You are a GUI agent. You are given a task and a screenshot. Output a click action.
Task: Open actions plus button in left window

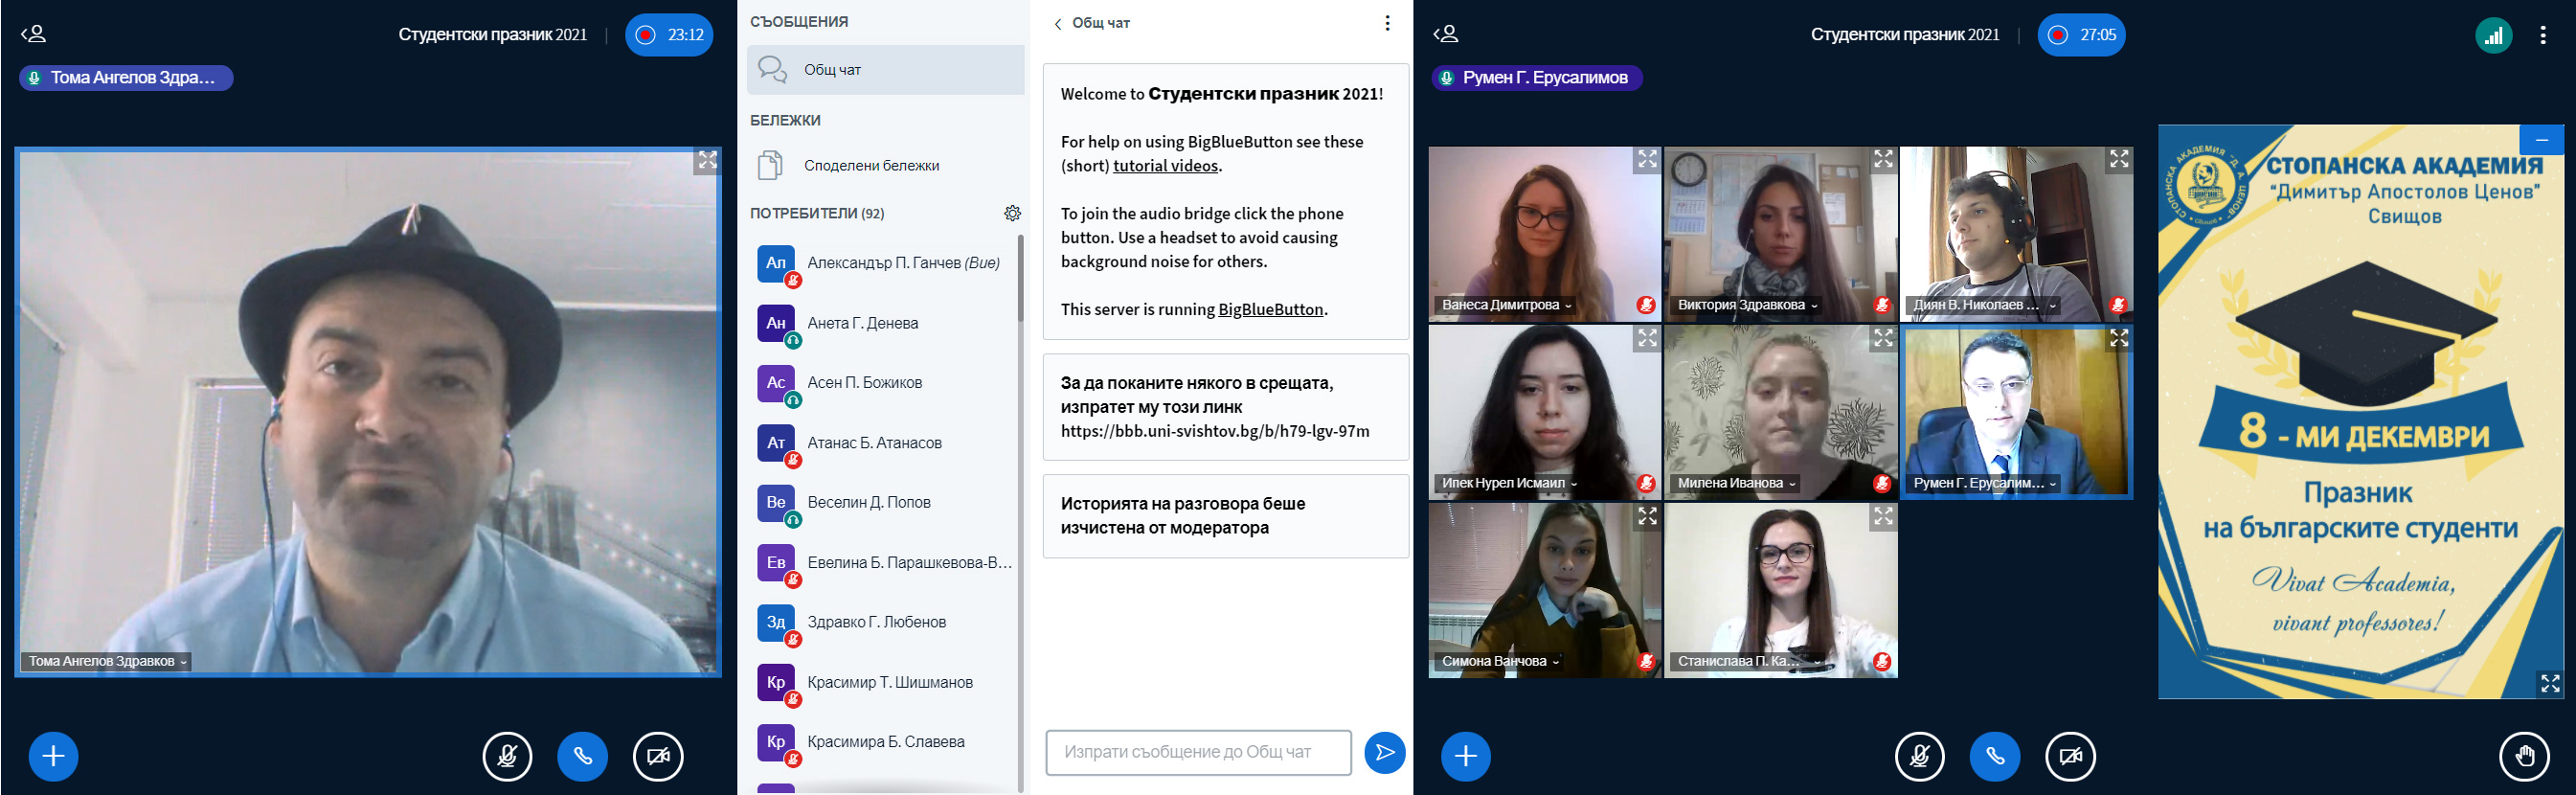(x=54, y=756)
